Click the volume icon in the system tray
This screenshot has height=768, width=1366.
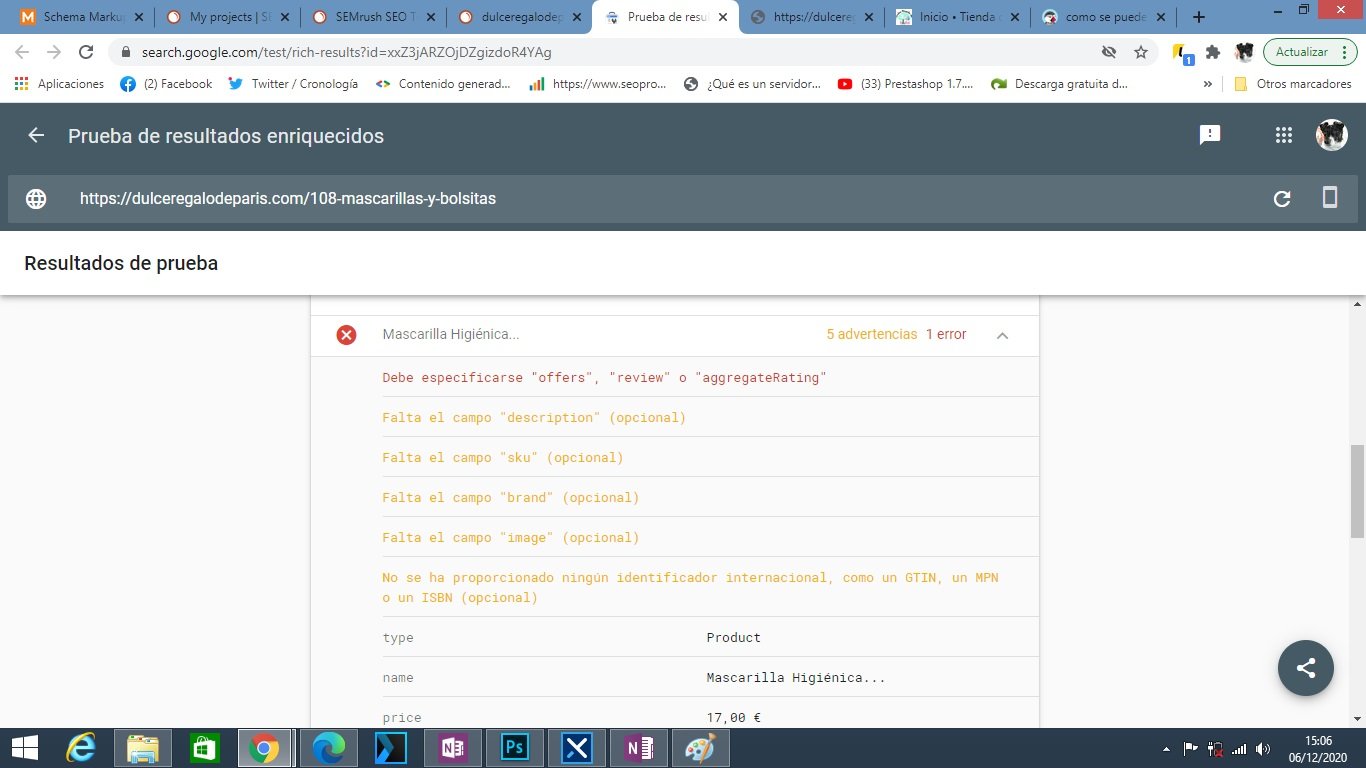pos(1263,748)
